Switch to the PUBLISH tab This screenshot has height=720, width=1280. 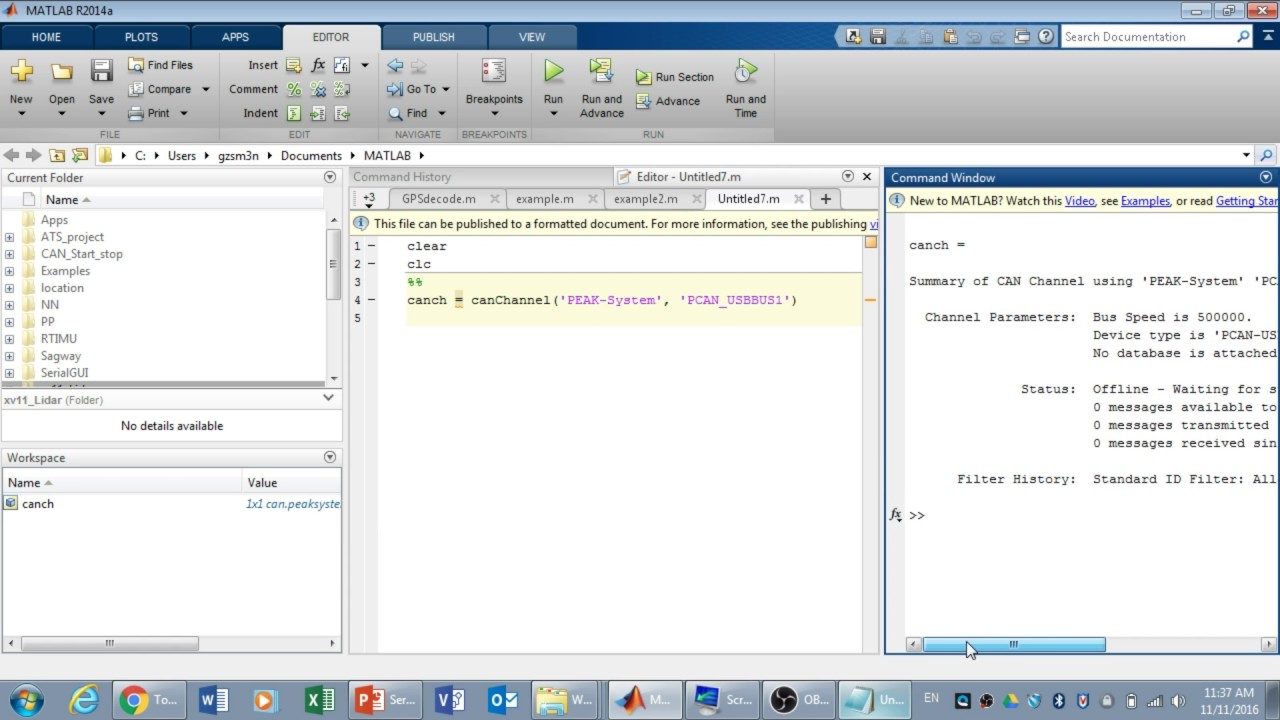(x=433, y=37)
